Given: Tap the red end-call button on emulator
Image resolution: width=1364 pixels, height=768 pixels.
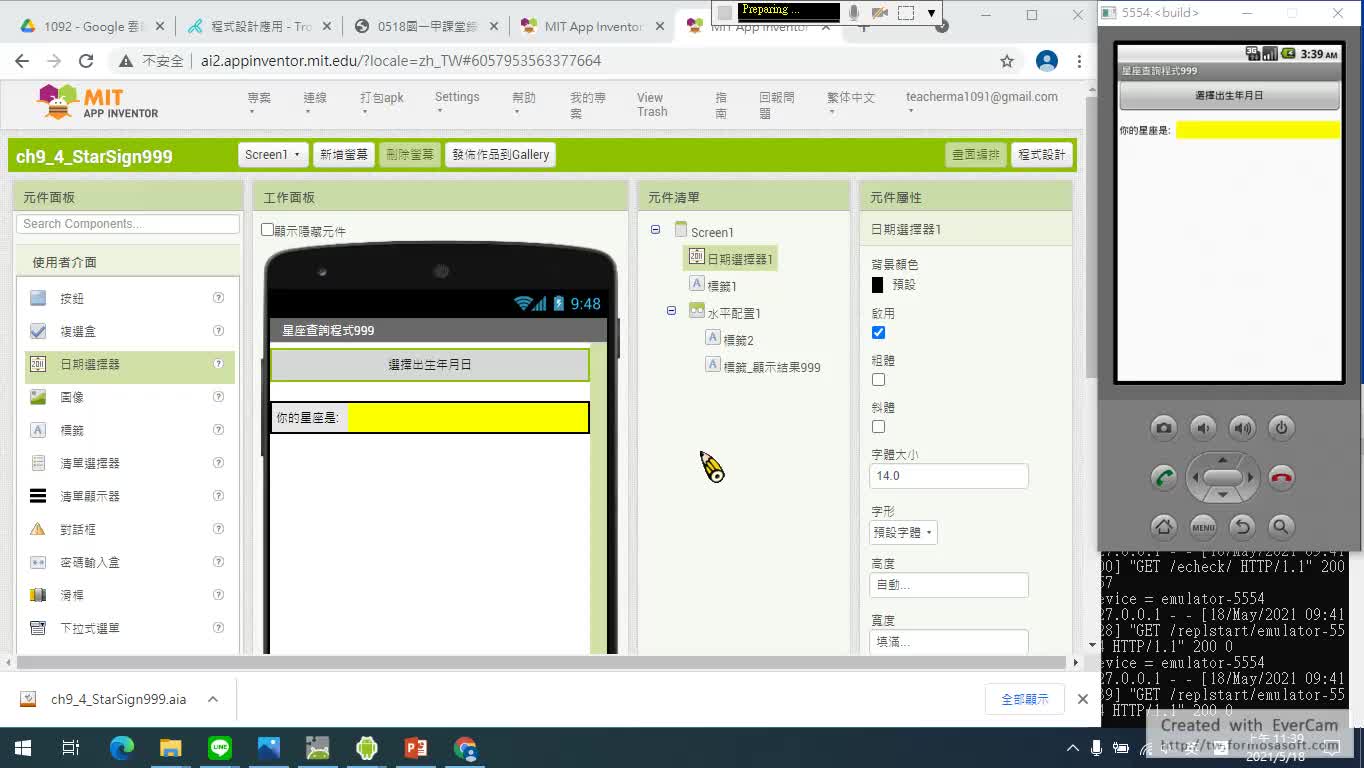Looking at the screenshot, I should (x=1281, y=477).
